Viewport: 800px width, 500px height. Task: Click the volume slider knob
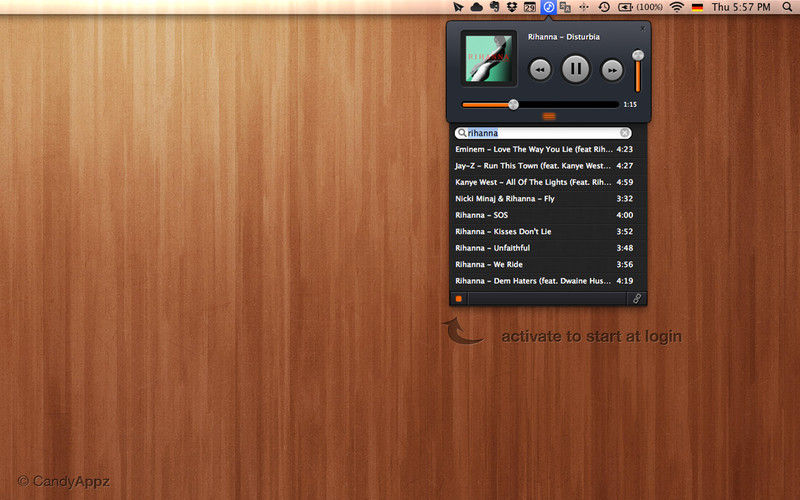pos(638,55)
